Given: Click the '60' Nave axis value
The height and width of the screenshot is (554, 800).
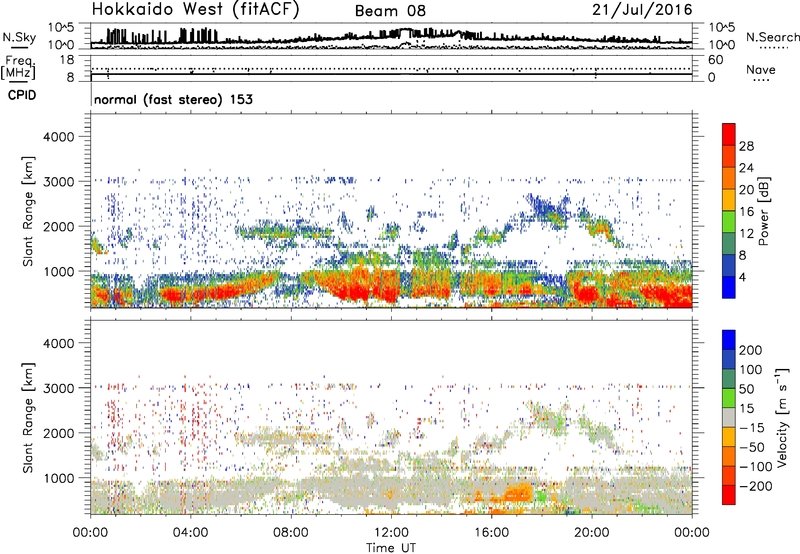Looking at the screenshot, I should tap(715, 60).
